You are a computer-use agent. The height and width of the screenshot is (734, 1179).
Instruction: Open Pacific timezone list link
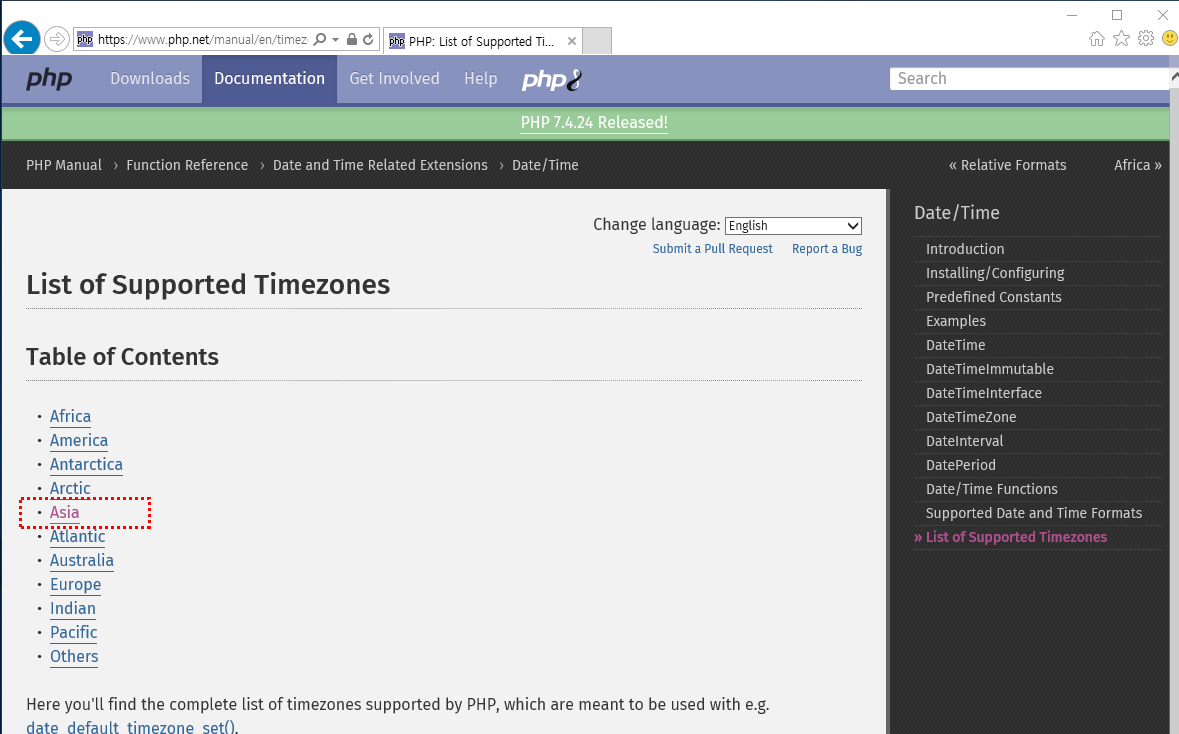click(74, 633)
